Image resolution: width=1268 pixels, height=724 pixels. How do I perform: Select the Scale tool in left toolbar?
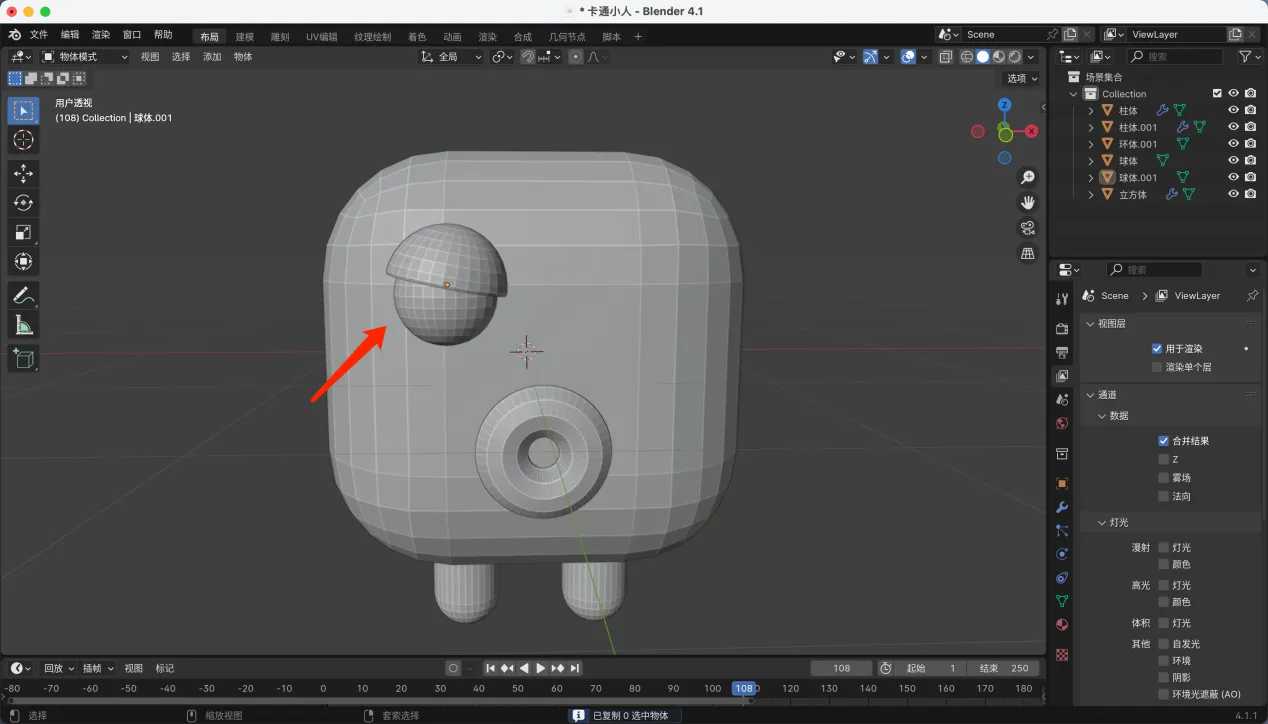tap(23, 232)
